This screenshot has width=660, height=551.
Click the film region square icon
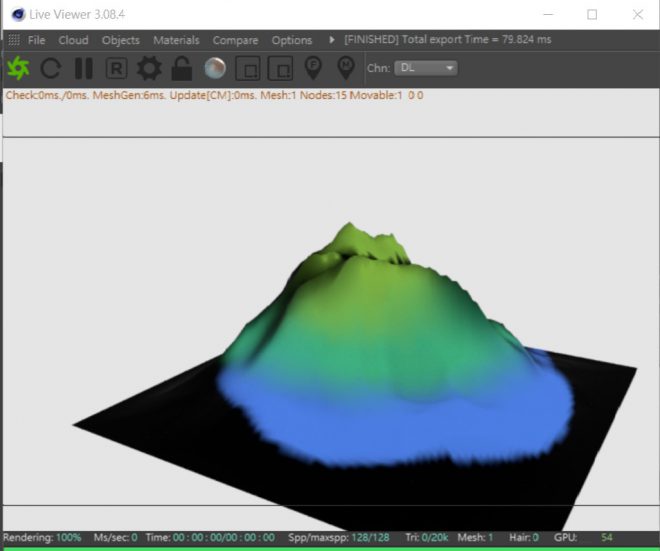pos(280,68)
